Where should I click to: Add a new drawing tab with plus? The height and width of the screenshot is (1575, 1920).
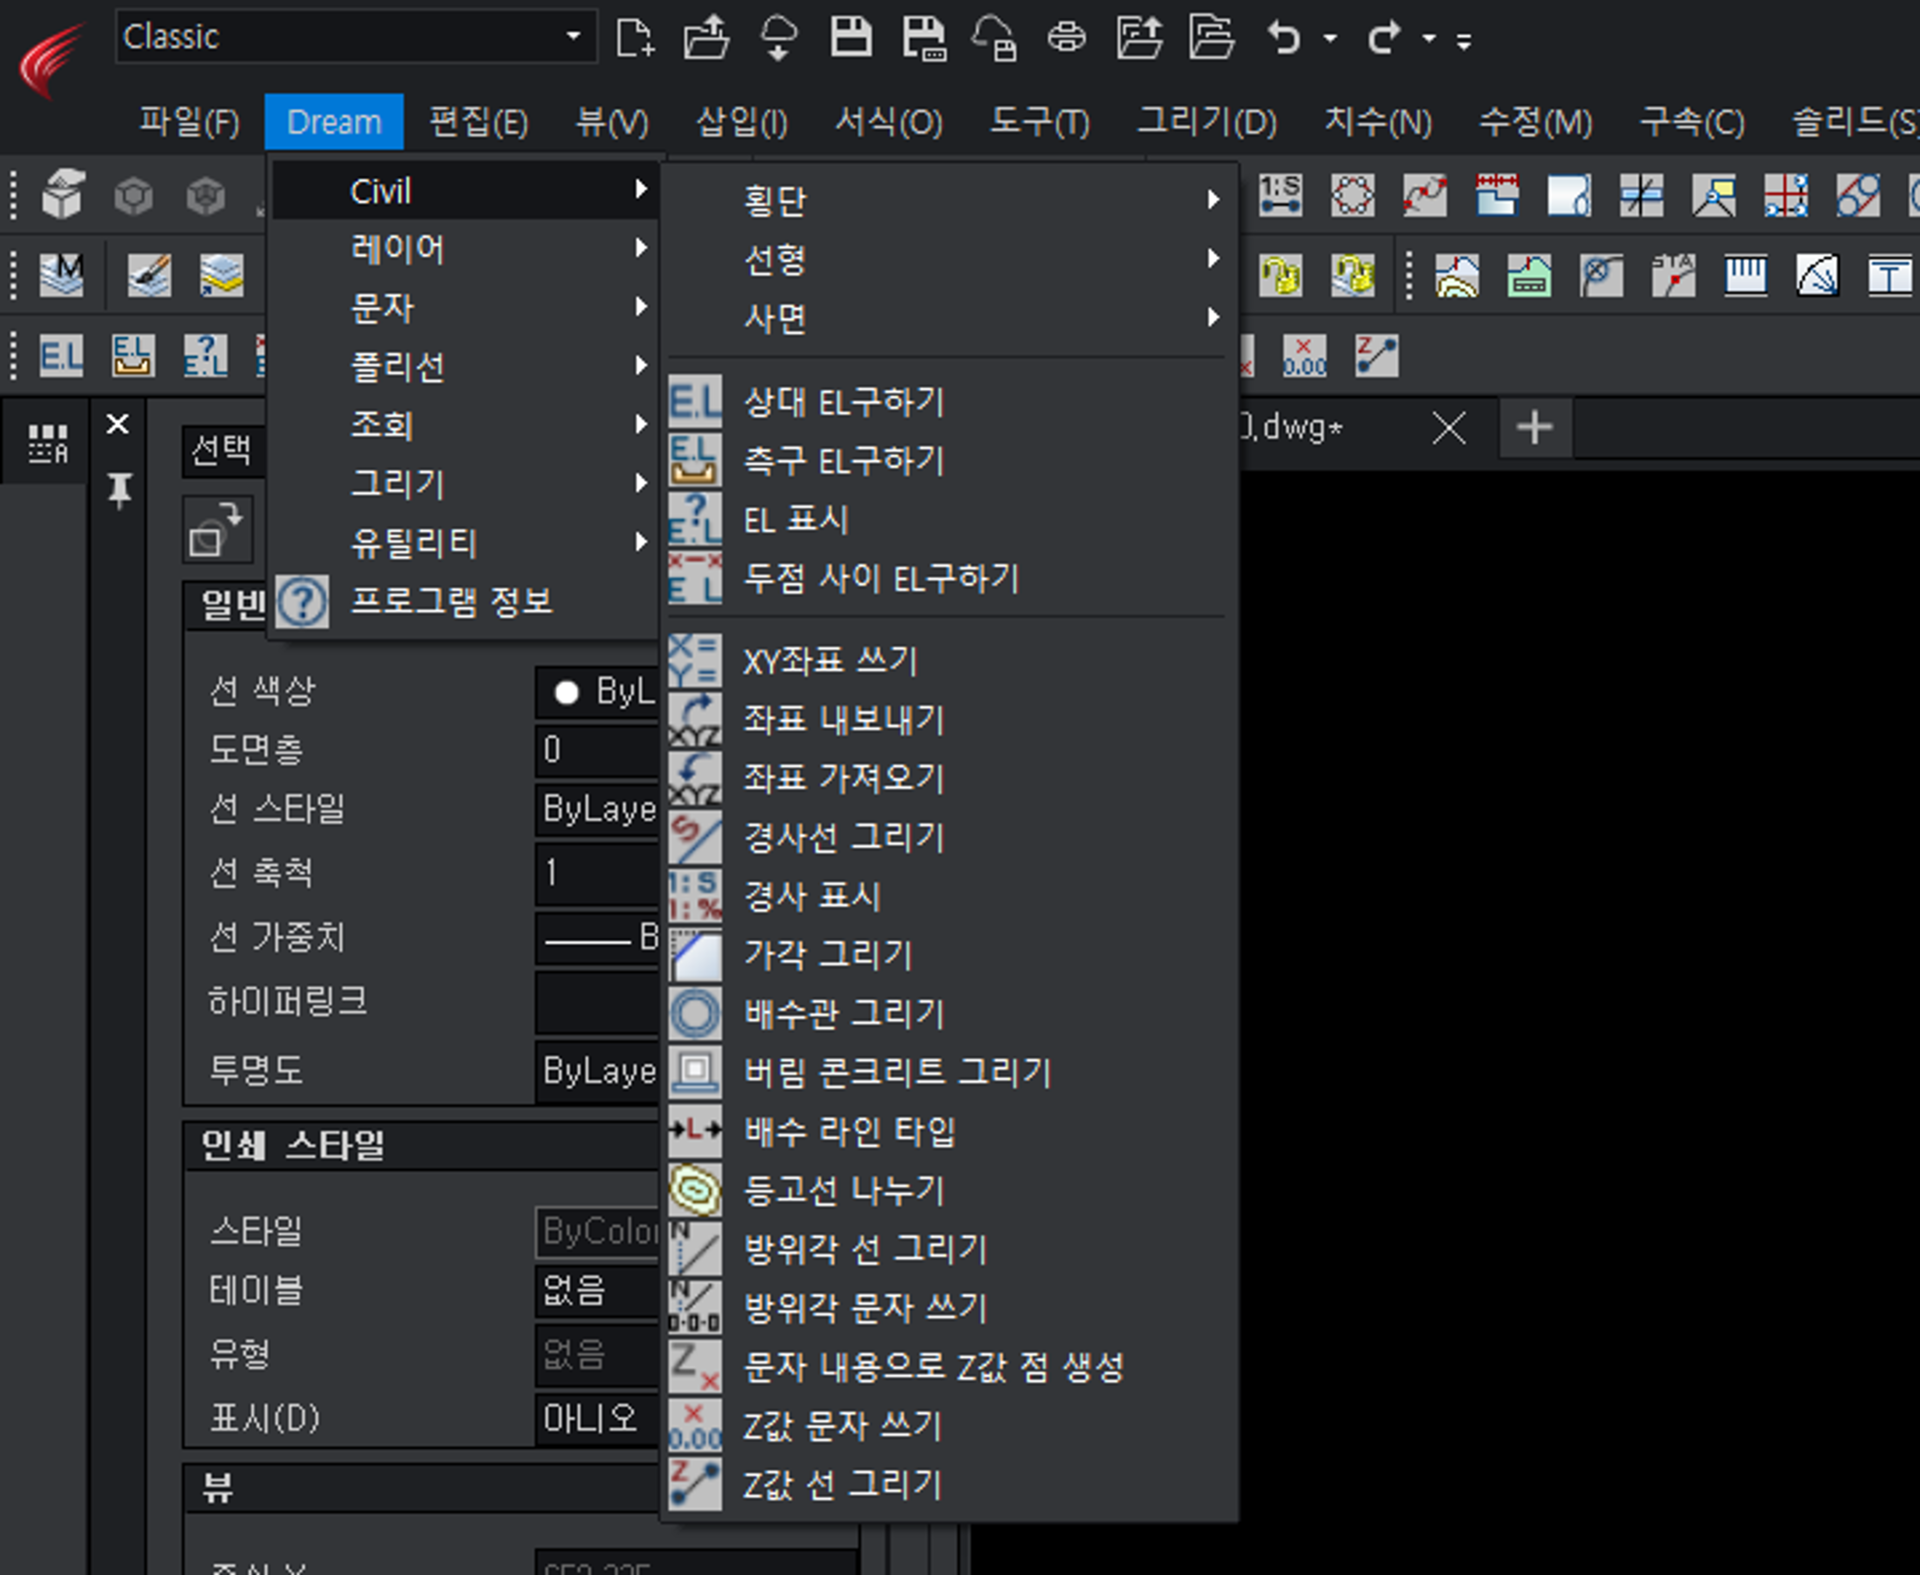click(x=1534, y=428)
